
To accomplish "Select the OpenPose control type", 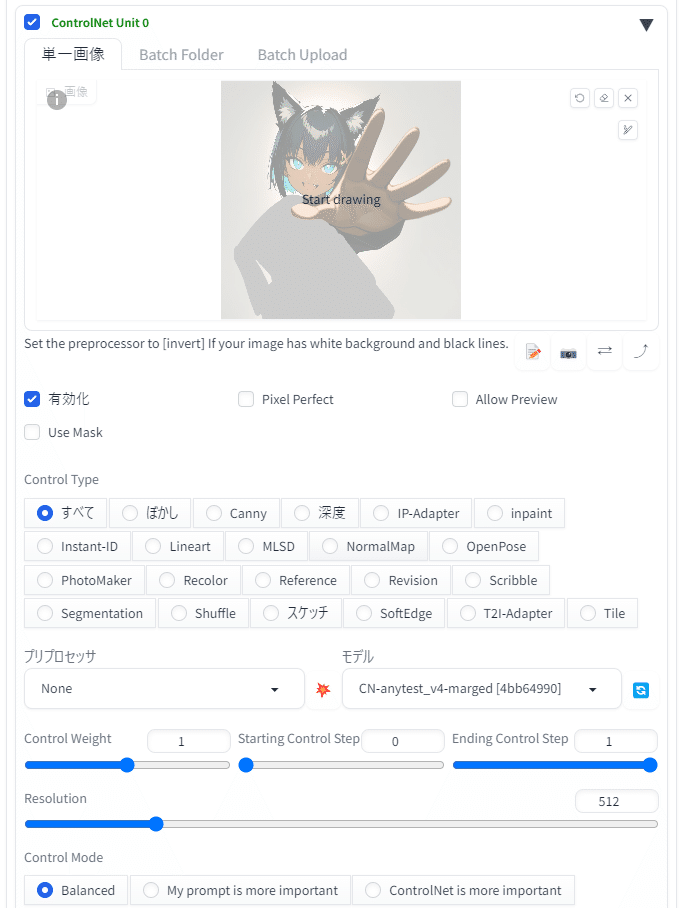I will [x=484, y=547].
